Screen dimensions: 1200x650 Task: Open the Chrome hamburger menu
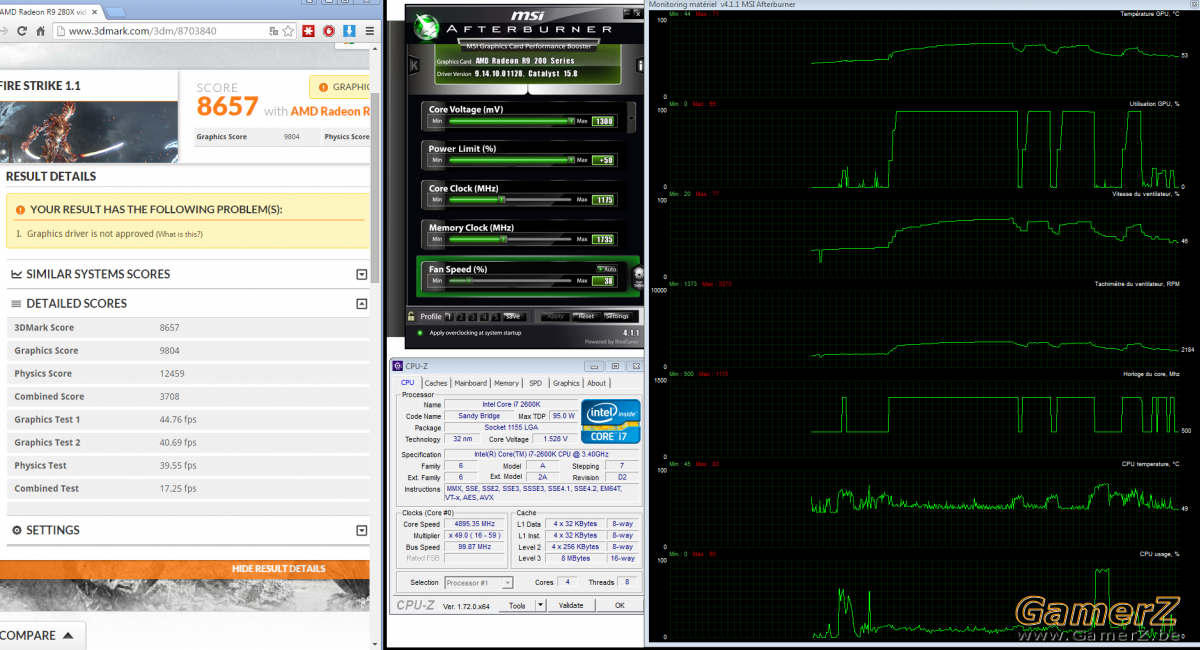click(370, 31)
